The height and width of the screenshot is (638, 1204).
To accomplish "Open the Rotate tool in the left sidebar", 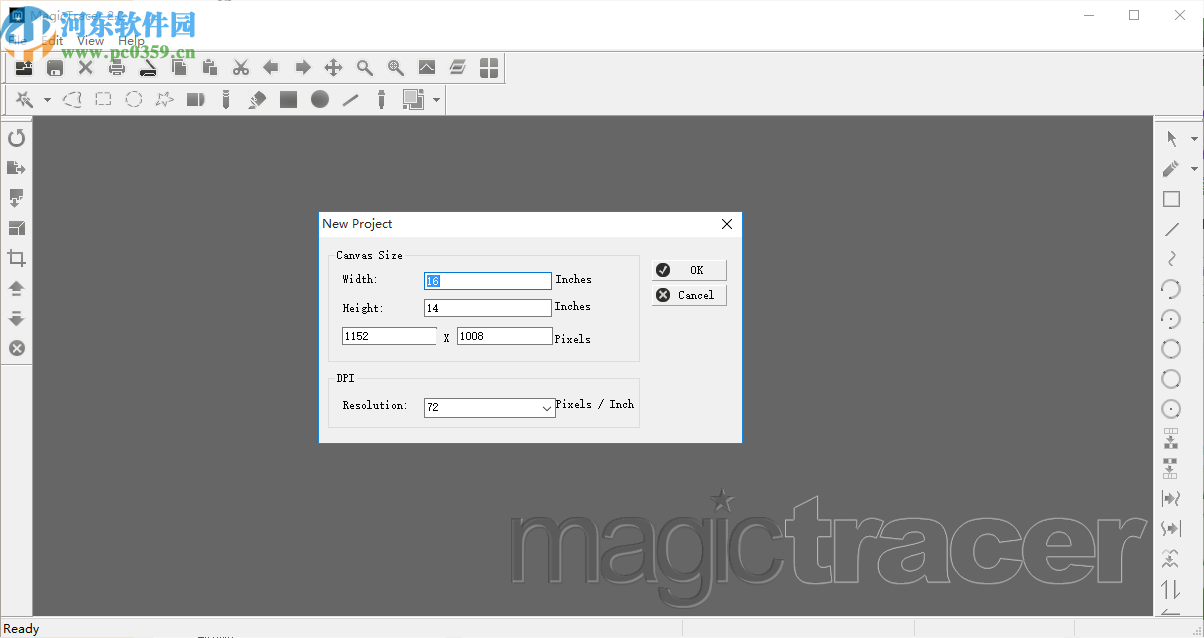I will 17,138.
